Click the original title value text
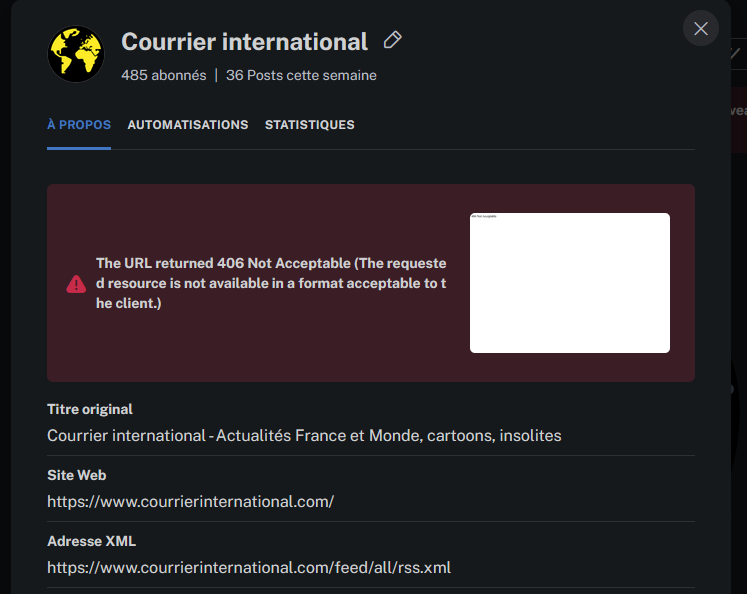The height and width of the screenshot is (594, 747). (x=304, y=436)
